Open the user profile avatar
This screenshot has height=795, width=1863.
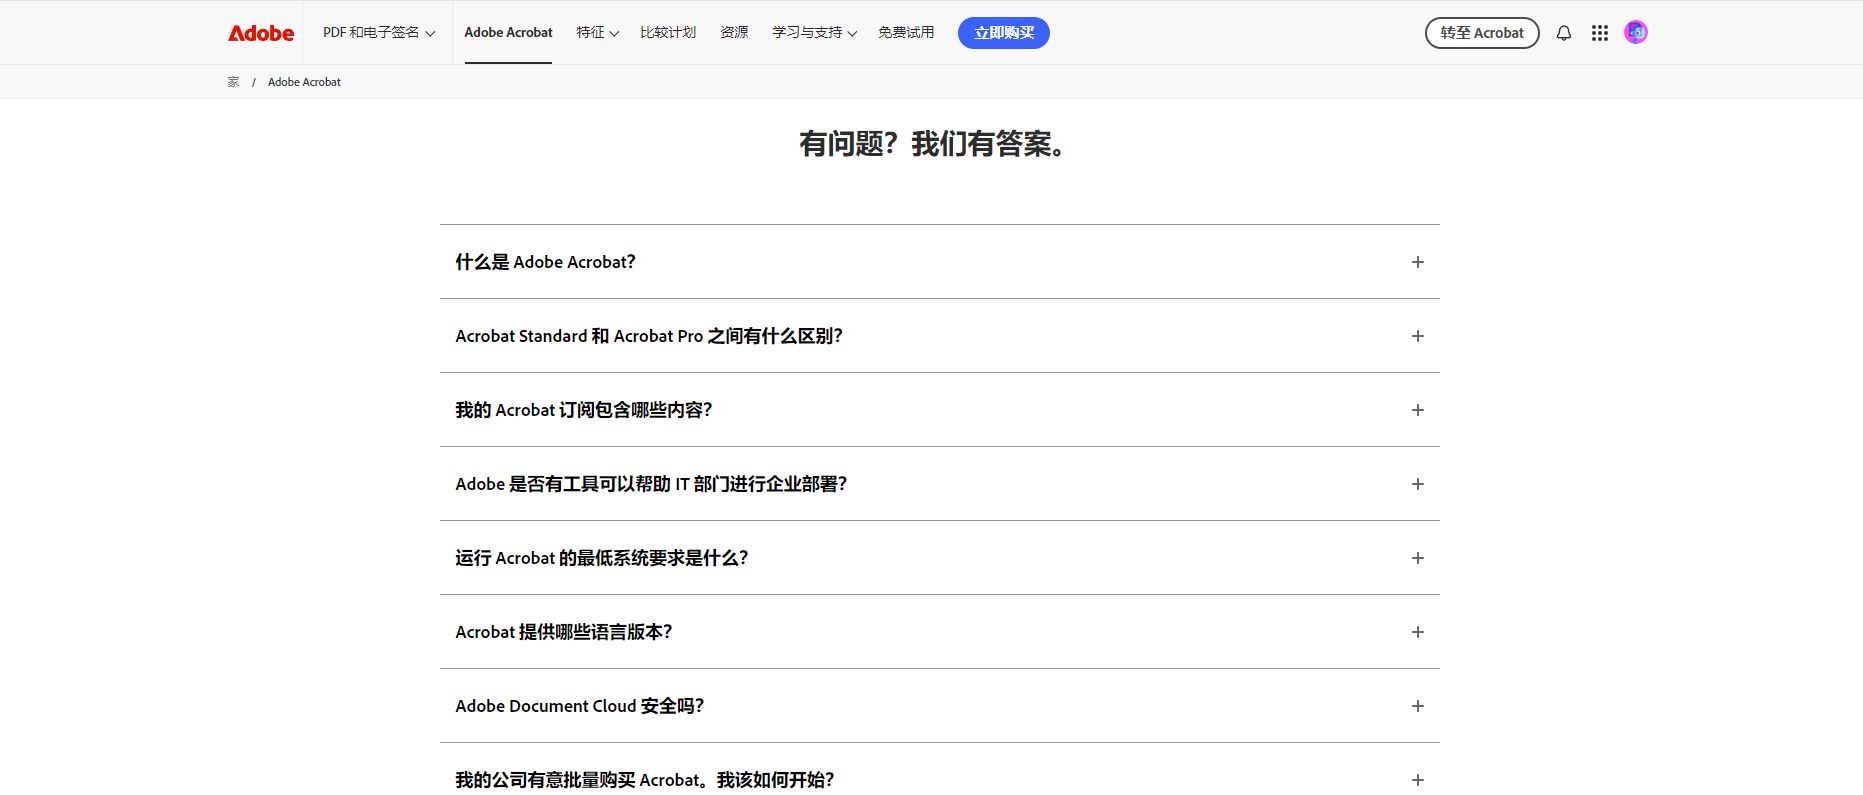point(1636,33)
